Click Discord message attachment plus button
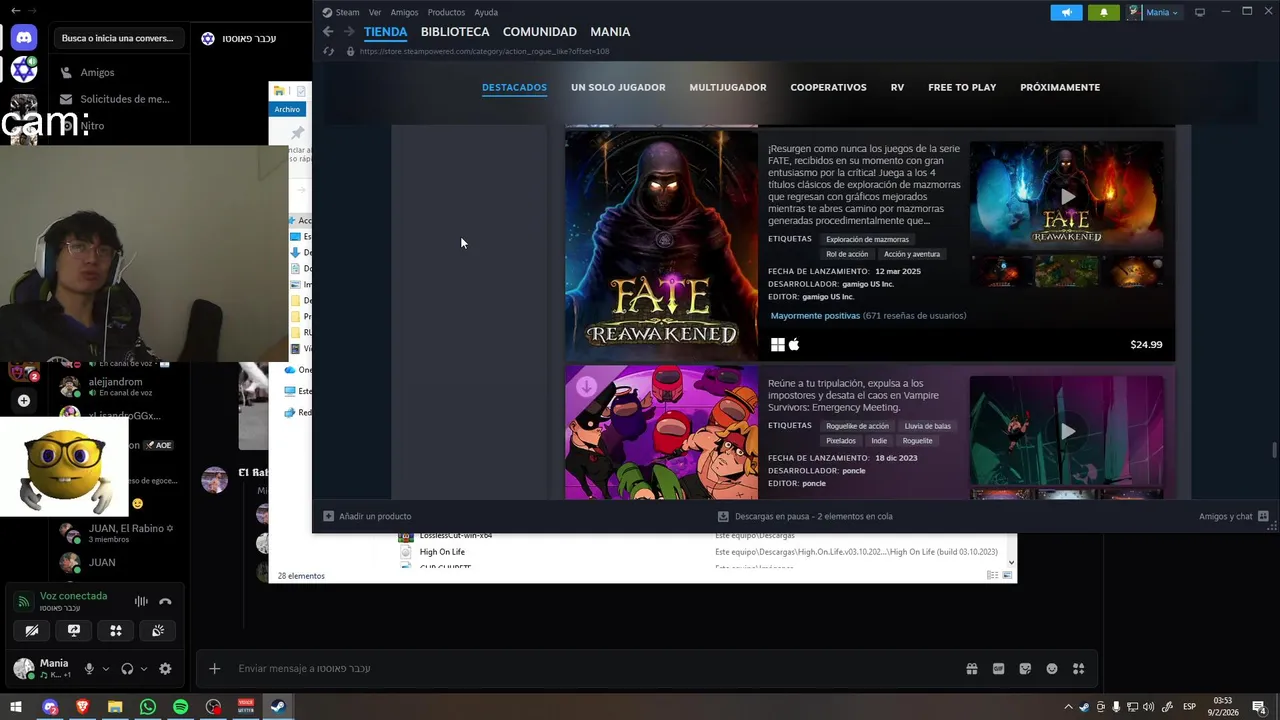The image size is (1280, 720). coord(214,668)
